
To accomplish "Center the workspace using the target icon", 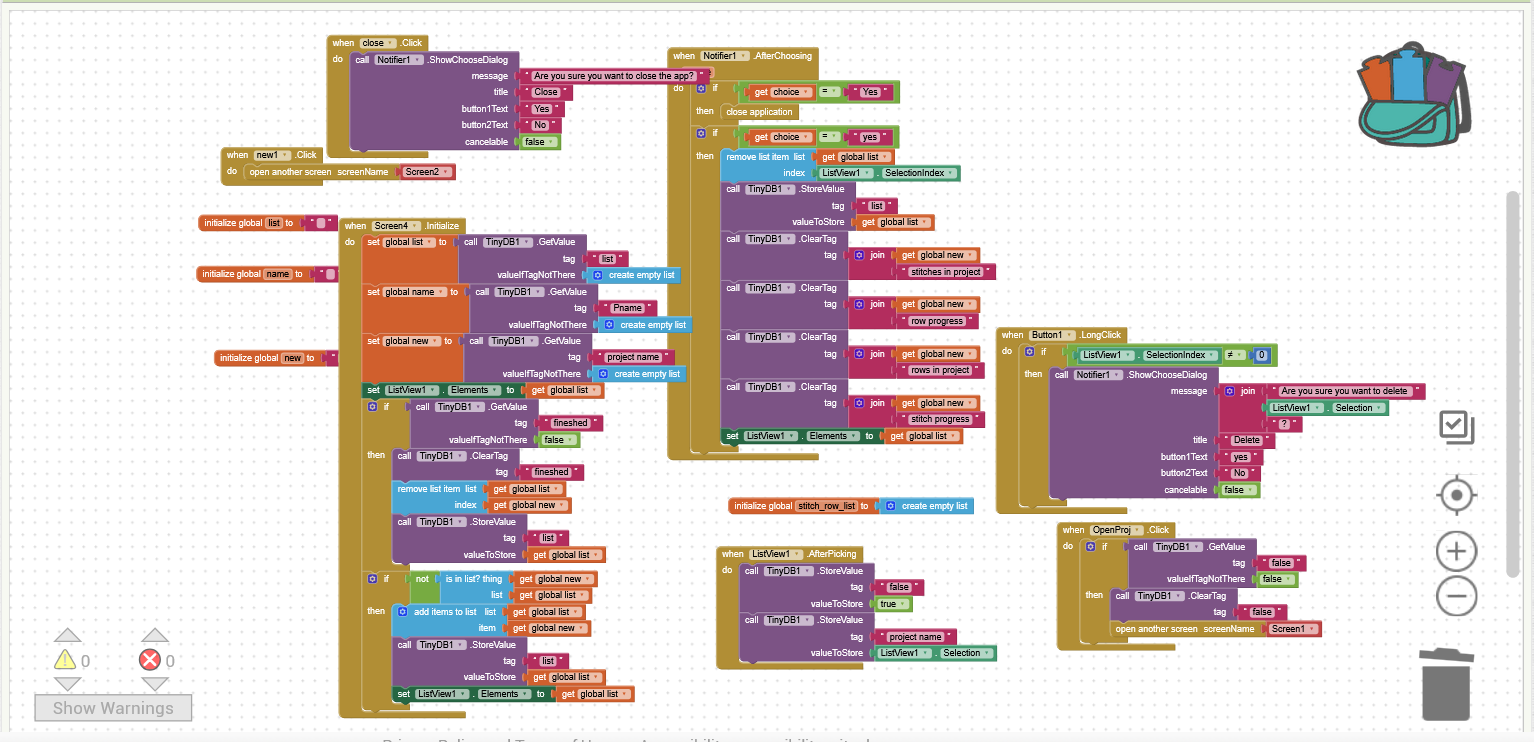I will tap(1456, 495).
